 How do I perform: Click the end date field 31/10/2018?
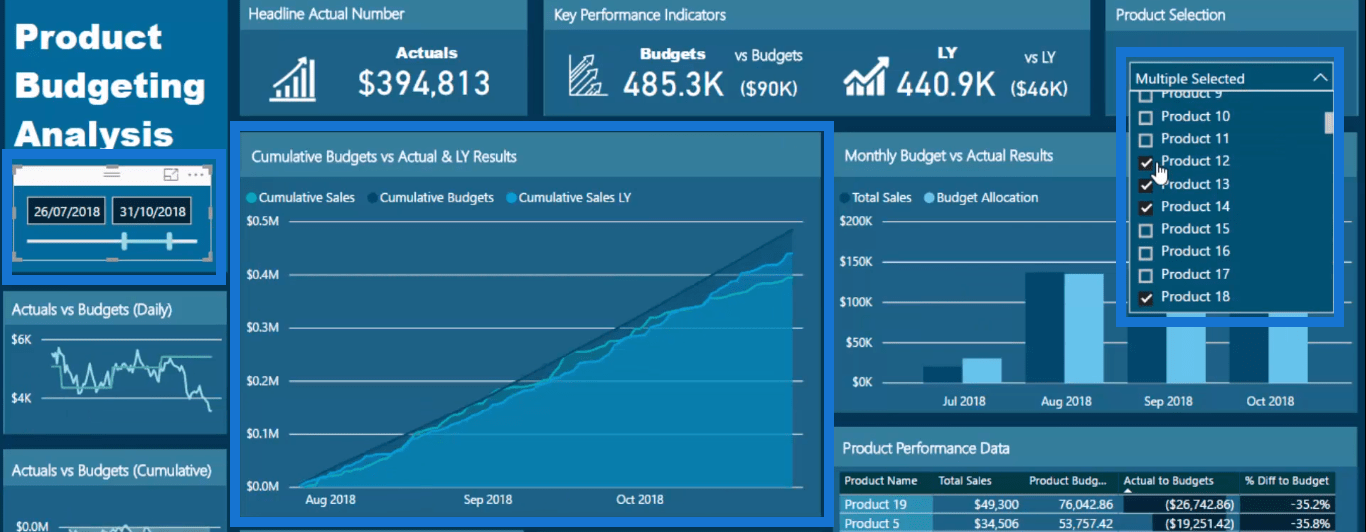coord(151,212)
